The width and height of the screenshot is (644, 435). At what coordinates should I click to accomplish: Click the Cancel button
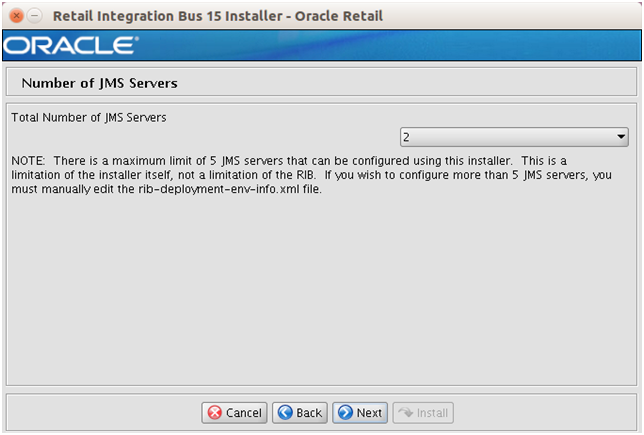235,412
